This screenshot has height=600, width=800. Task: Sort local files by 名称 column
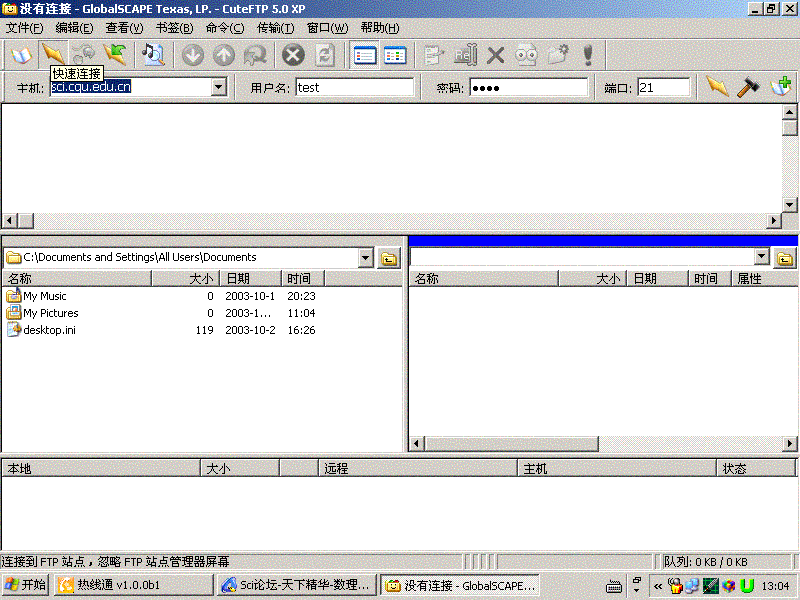77,279
